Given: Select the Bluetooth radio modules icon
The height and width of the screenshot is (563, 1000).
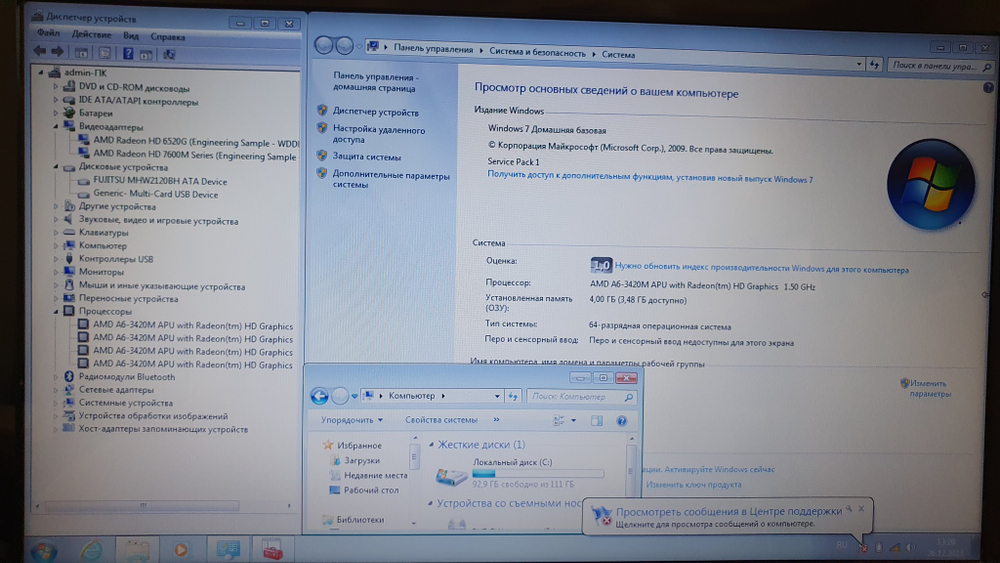Looking at the screenshot, I should click(69, 377).
